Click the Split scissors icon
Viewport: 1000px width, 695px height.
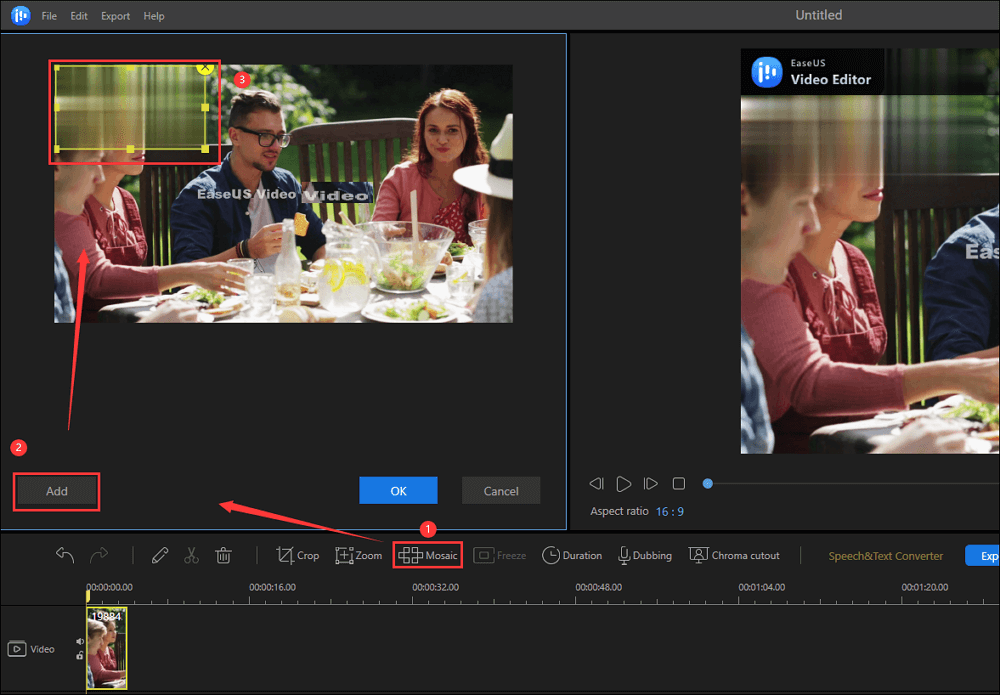192,555
